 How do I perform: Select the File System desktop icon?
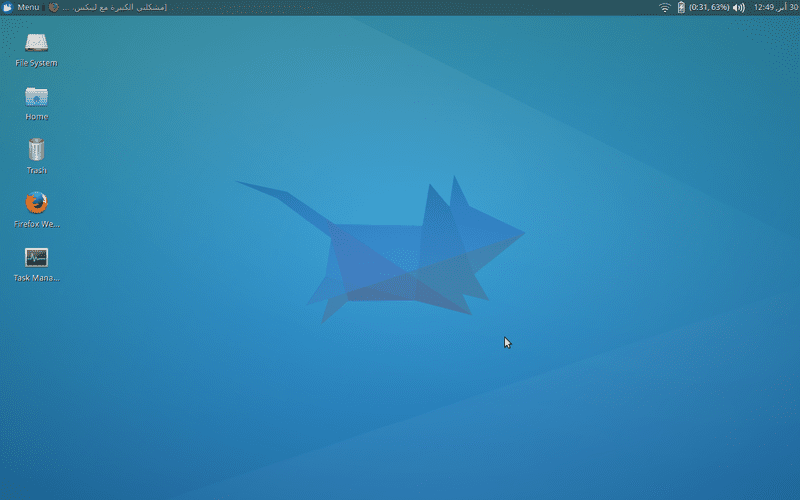click(36, 50)
